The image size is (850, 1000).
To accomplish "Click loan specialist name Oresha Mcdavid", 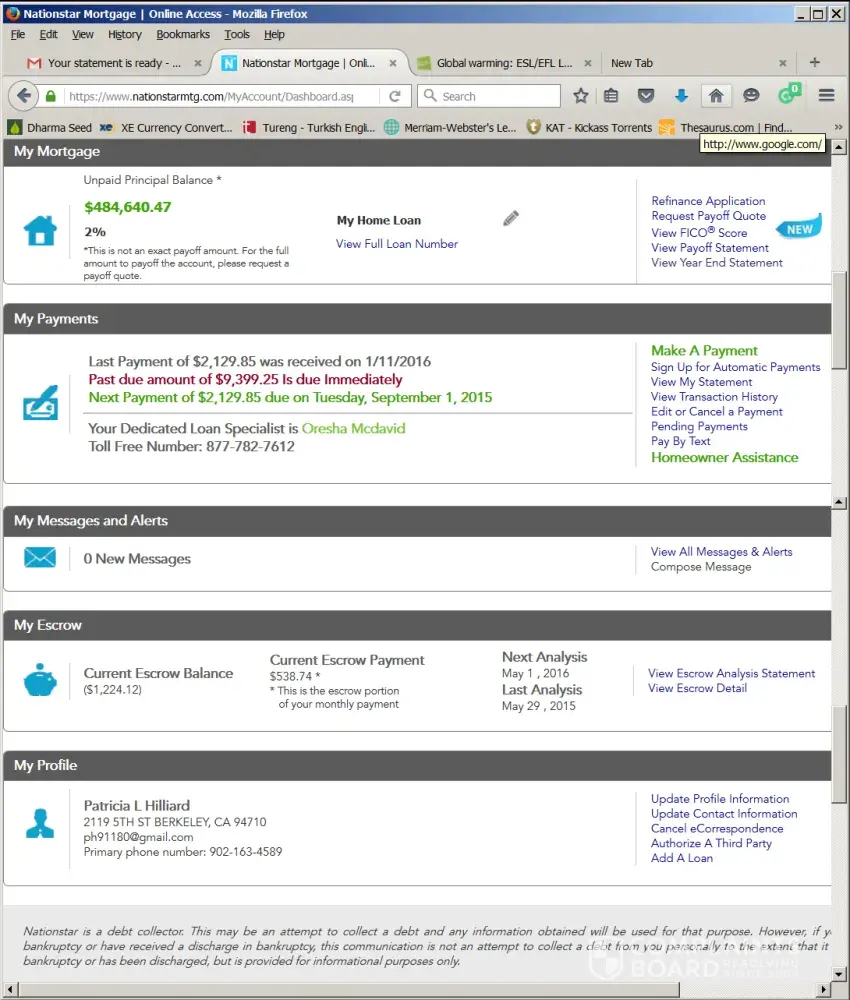I will click(x=353, y=428).
